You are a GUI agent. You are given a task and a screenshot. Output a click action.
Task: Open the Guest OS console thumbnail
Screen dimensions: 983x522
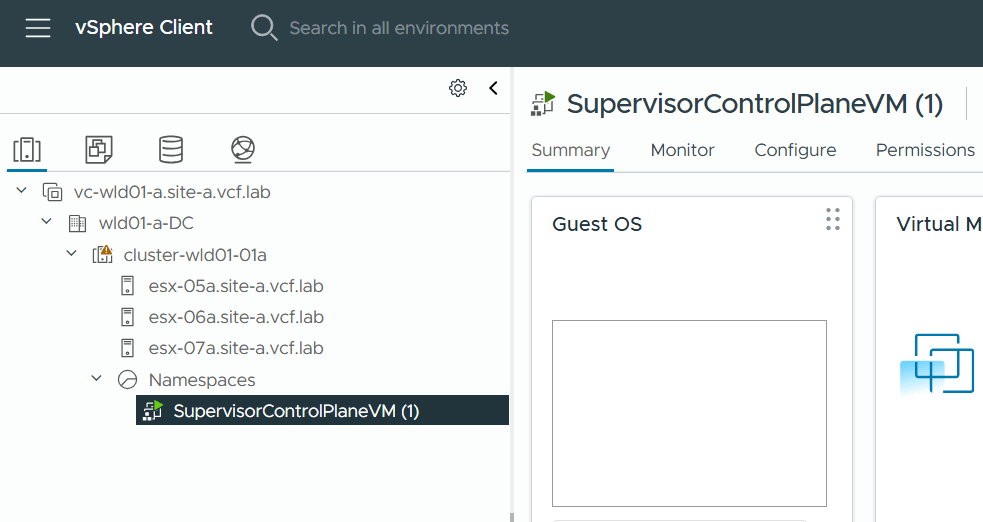[689, 413]
